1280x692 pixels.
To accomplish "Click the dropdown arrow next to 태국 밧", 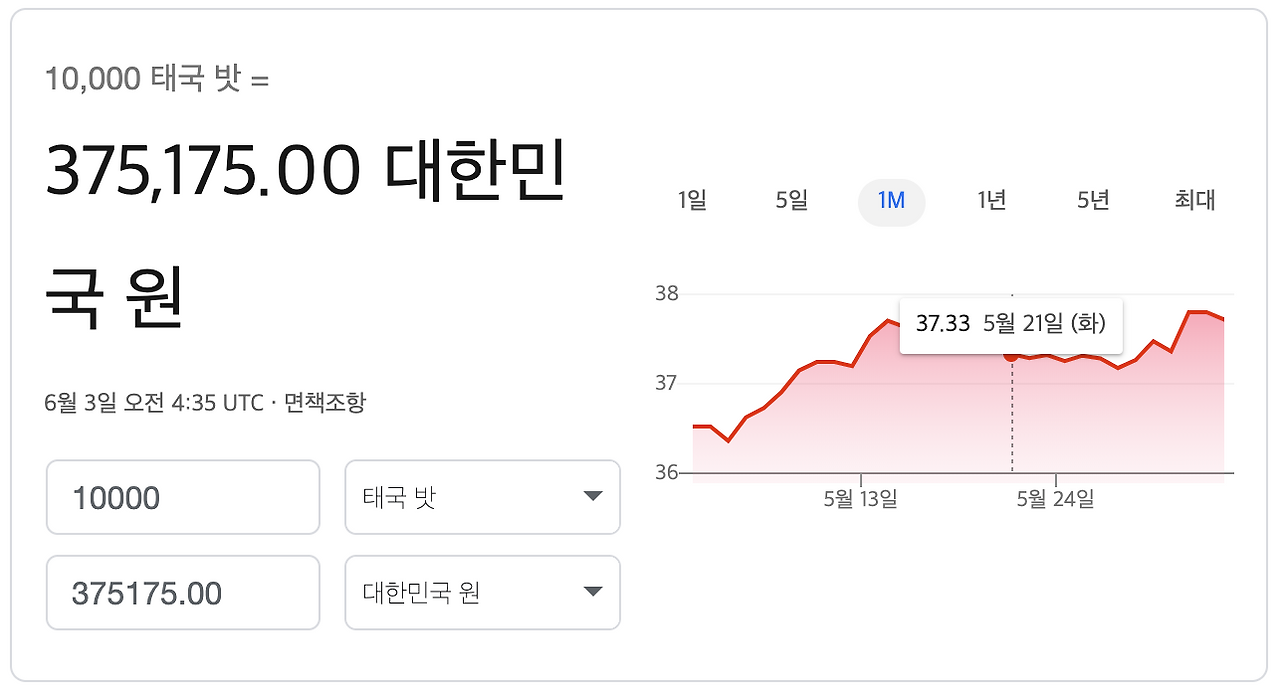I will click(x=592, y=497).
